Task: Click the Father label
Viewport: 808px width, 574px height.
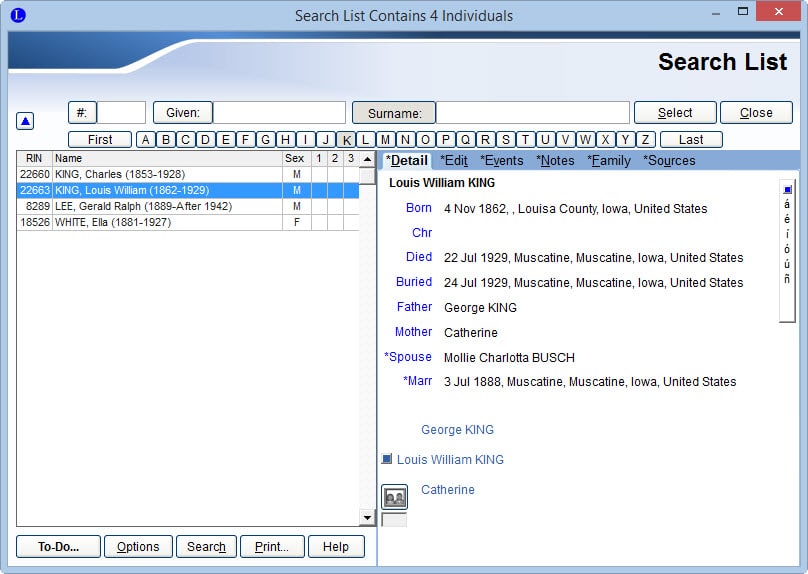Action: (414, 307)
